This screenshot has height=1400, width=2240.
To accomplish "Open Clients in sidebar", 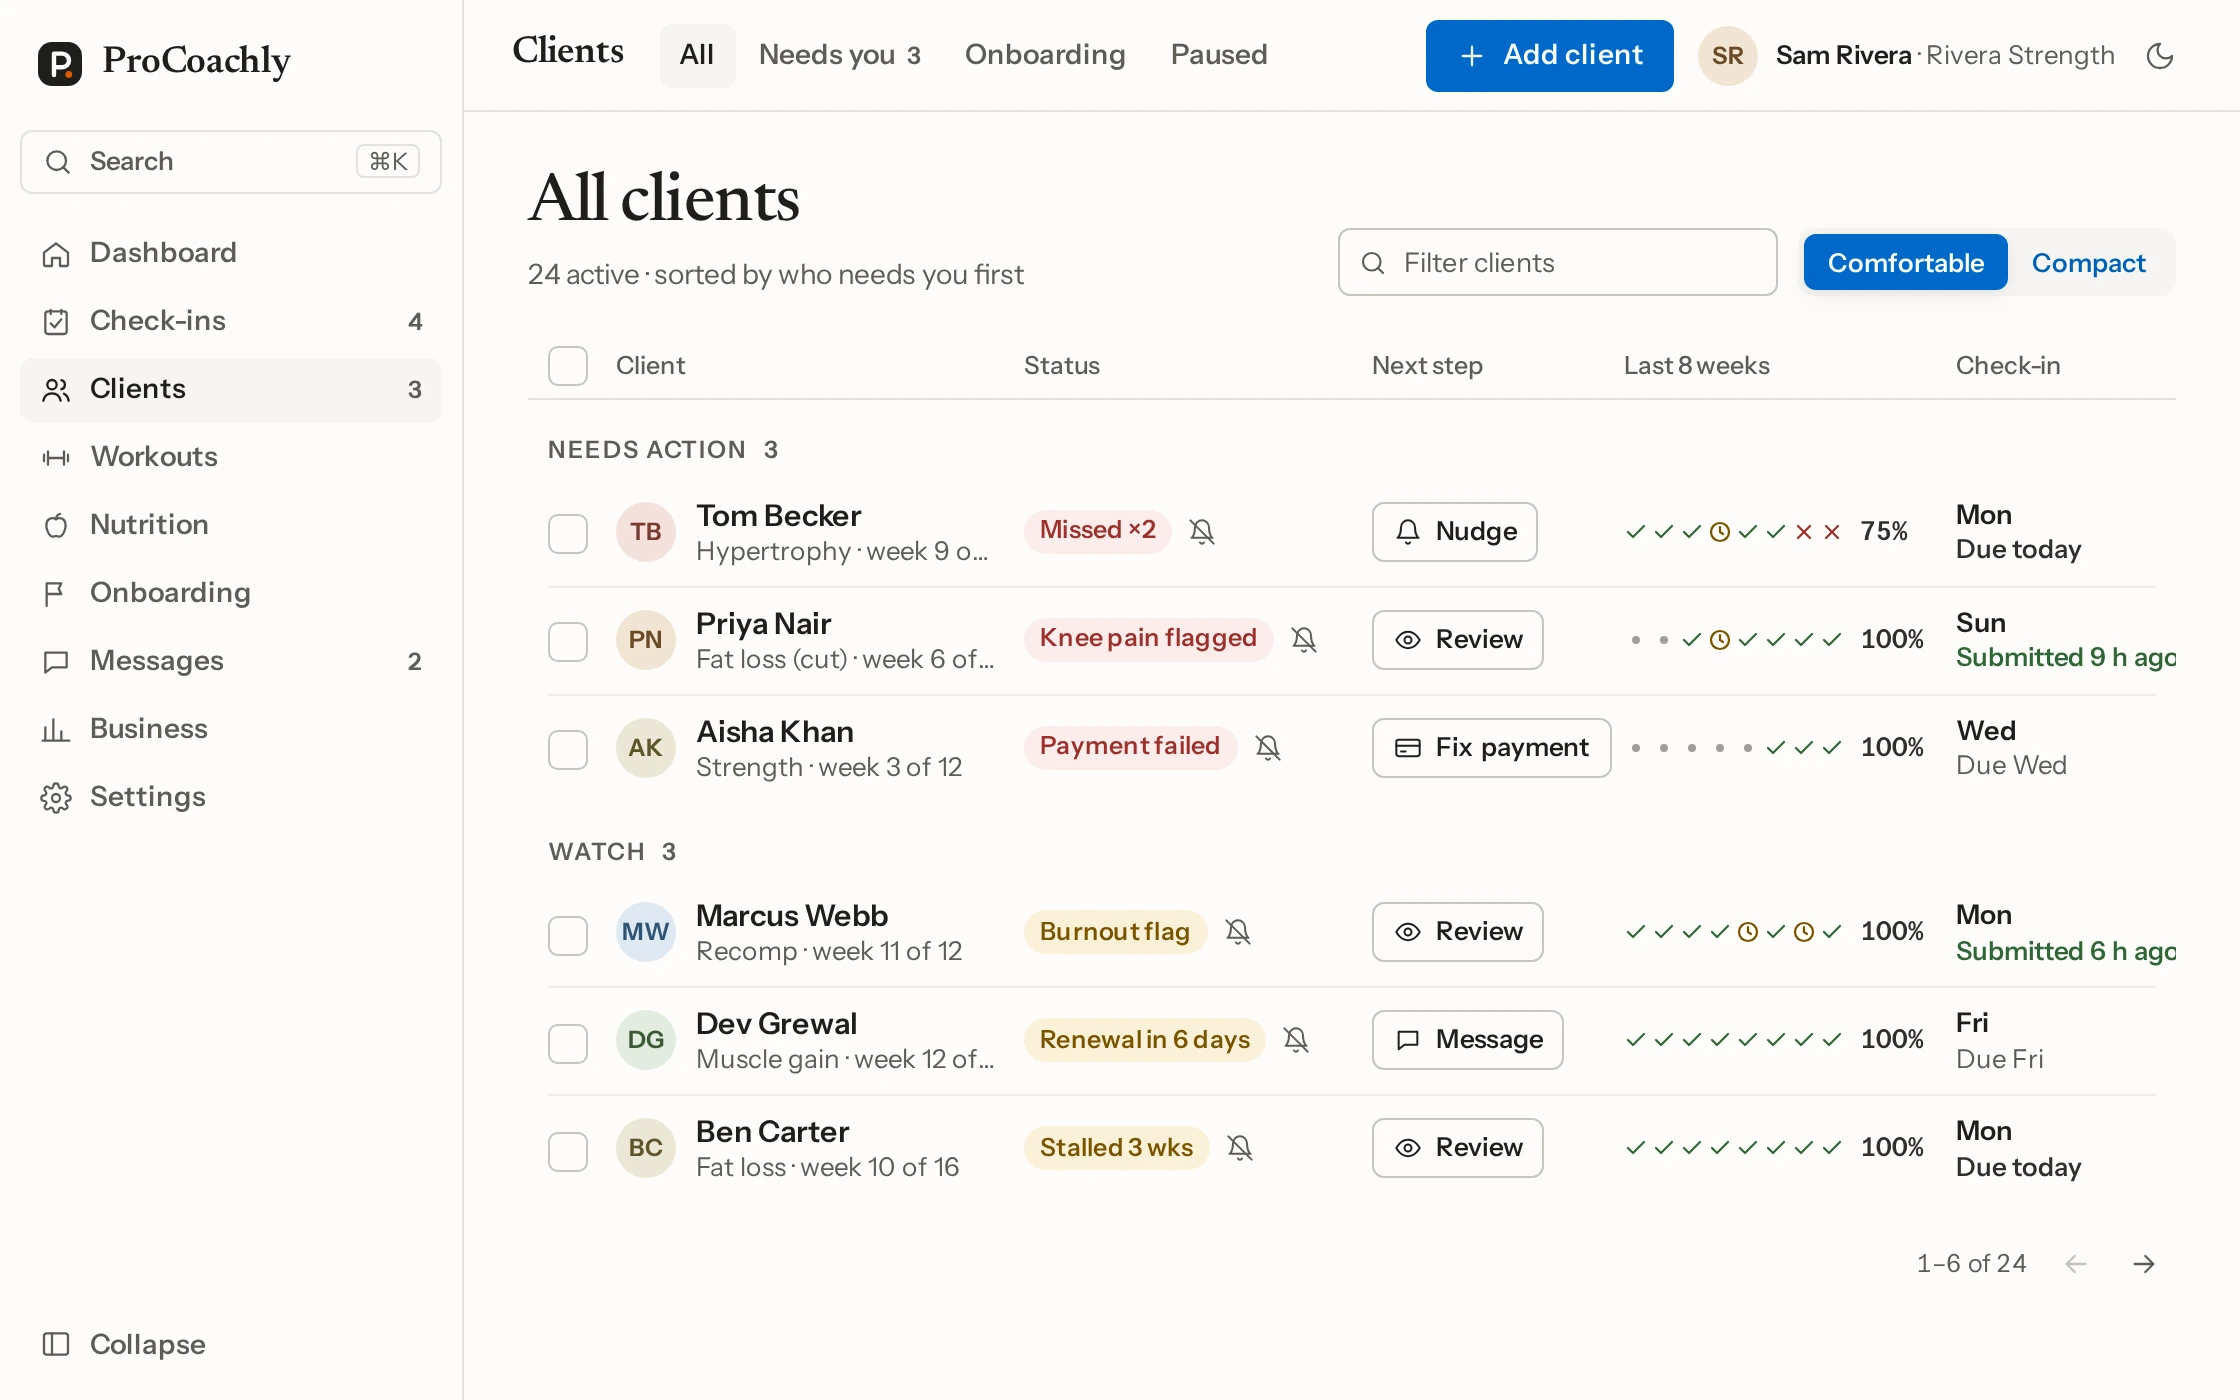I will tap(231, 389).
